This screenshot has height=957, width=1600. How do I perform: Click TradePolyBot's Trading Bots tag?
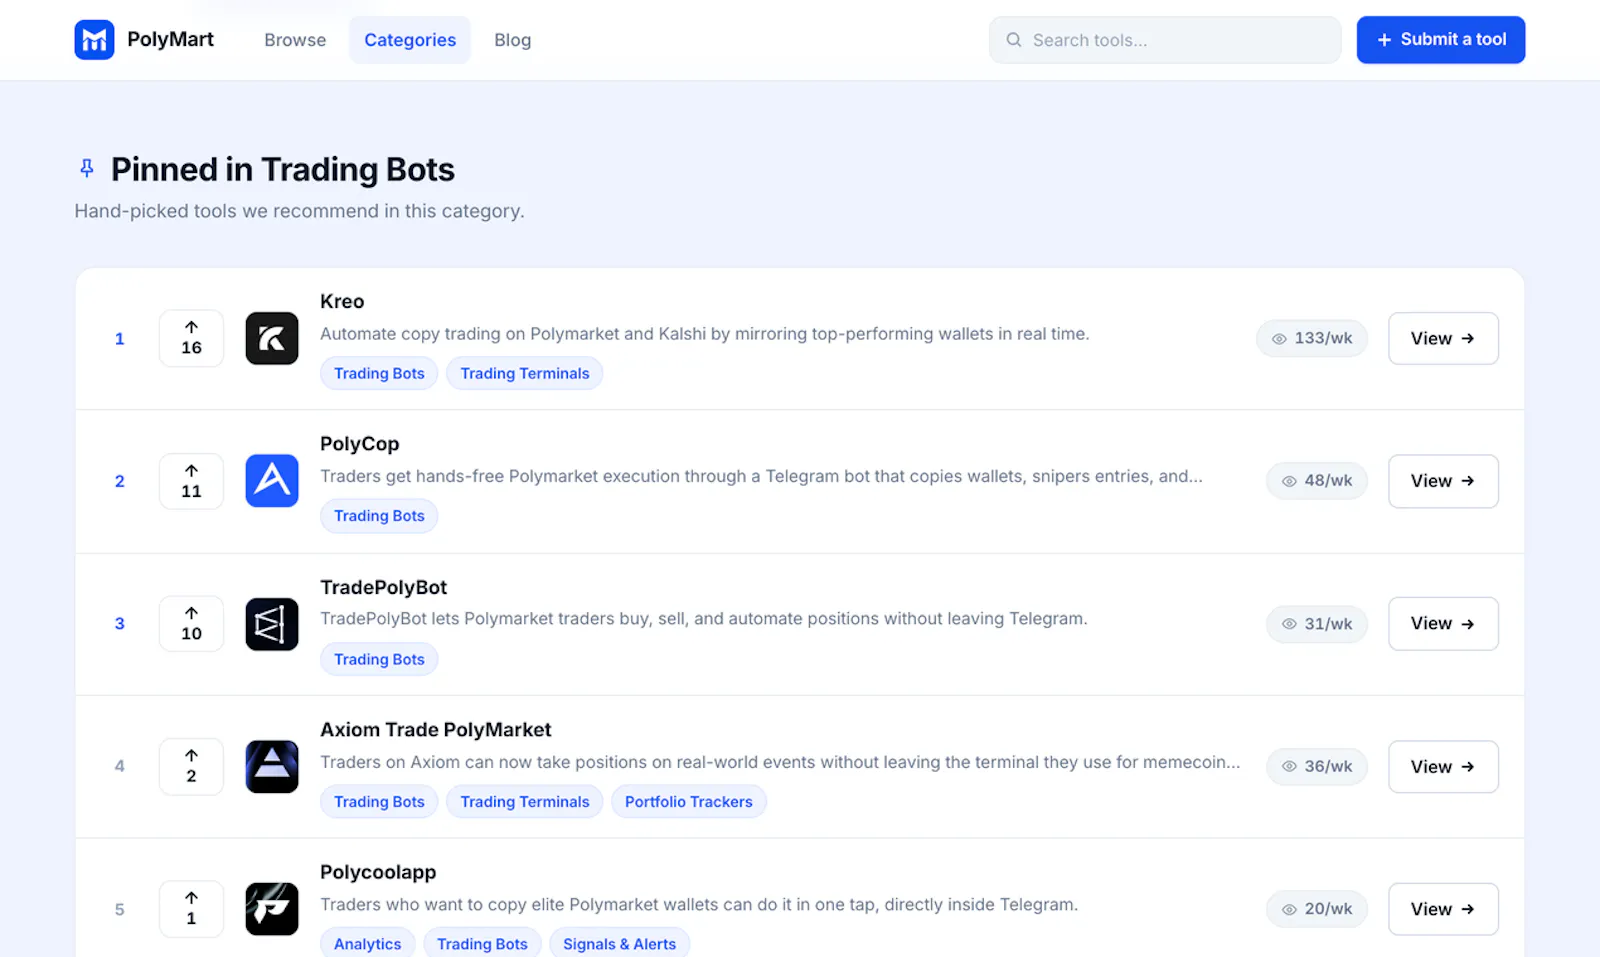tap(379, 659)
